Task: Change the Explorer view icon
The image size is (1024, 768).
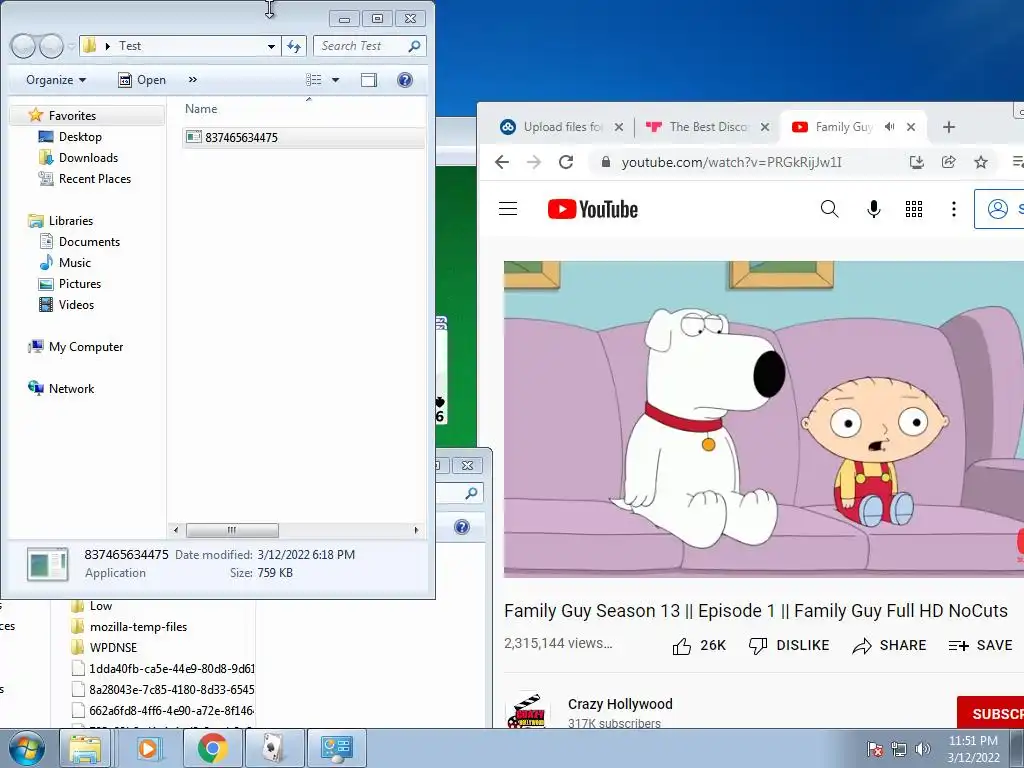Action: pyautogui.click(x=314, y=80)
